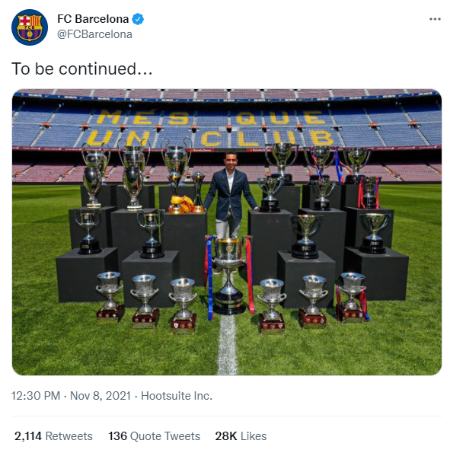The image size is (450, 453).
Task: Click the FC Barcelona display name
Action: [x=93, y=19]
